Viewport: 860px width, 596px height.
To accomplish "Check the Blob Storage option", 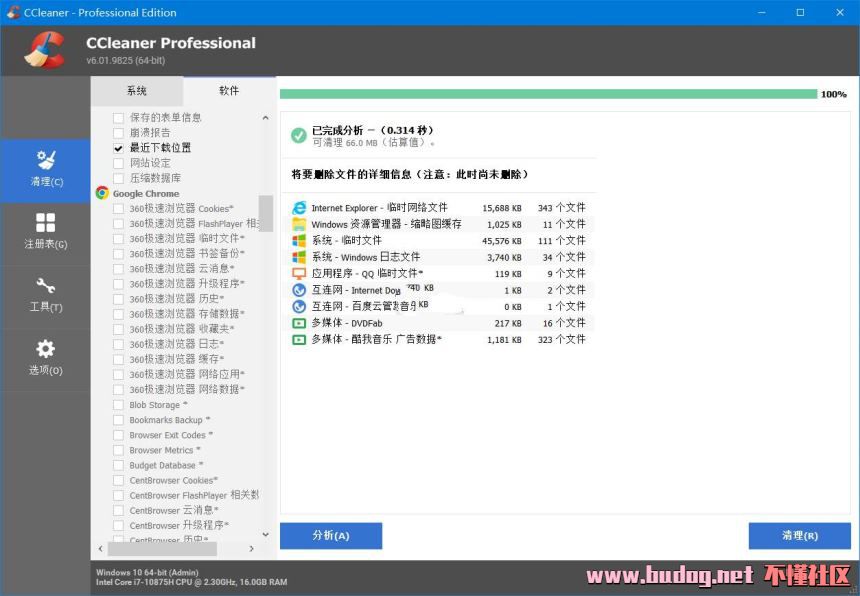I will tap(118, 405).
